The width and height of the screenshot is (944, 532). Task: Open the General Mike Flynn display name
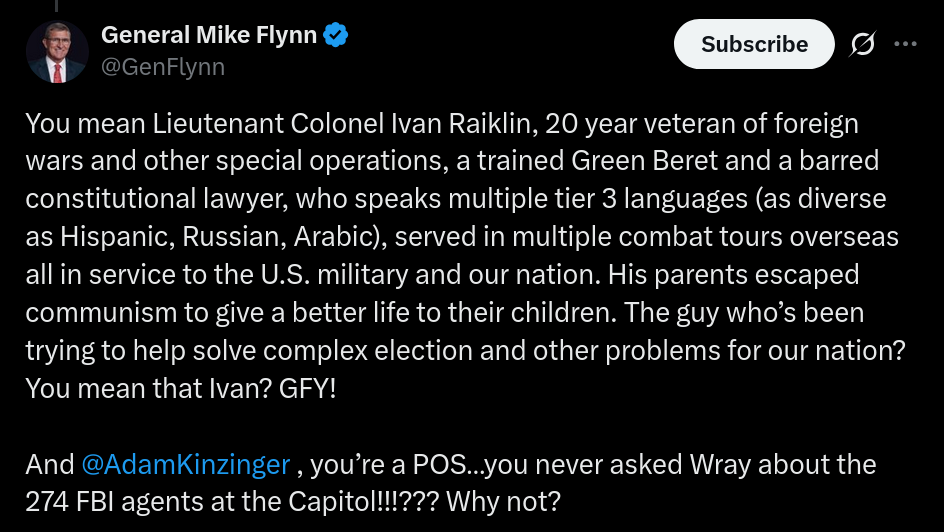(209, 36)
